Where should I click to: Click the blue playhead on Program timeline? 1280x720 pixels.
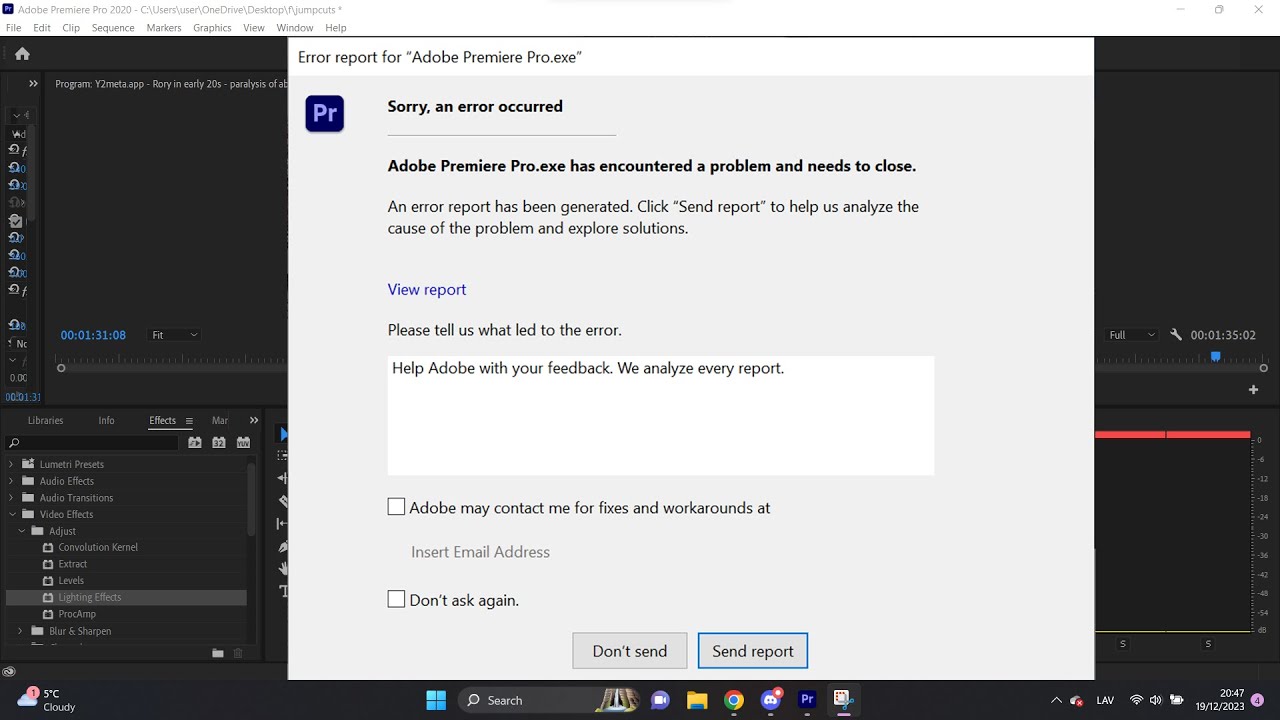(1216, 356)
